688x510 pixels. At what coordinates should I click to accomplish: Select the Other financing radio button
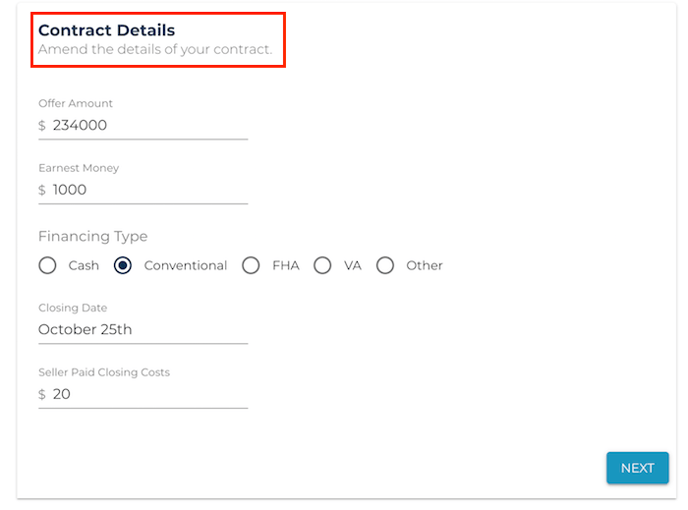(x=385, y=265)
